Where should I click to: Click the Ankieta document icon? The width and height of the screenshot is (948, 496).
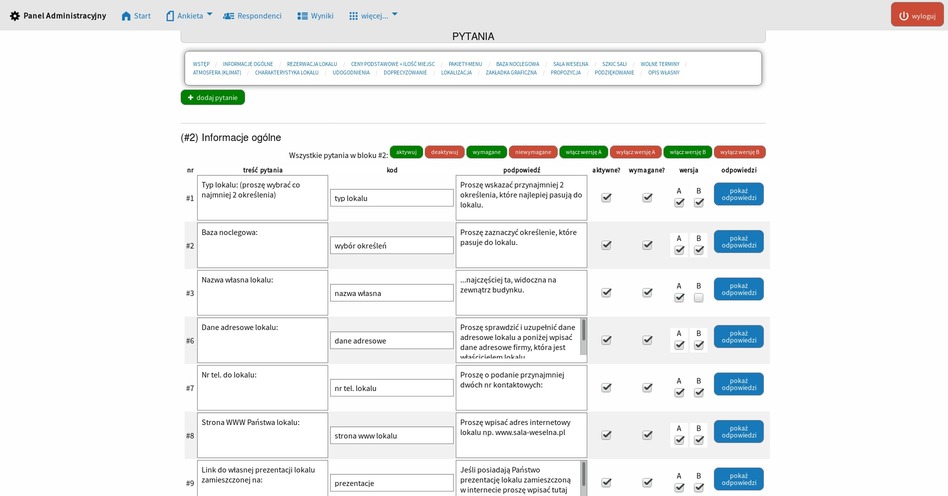170,16
